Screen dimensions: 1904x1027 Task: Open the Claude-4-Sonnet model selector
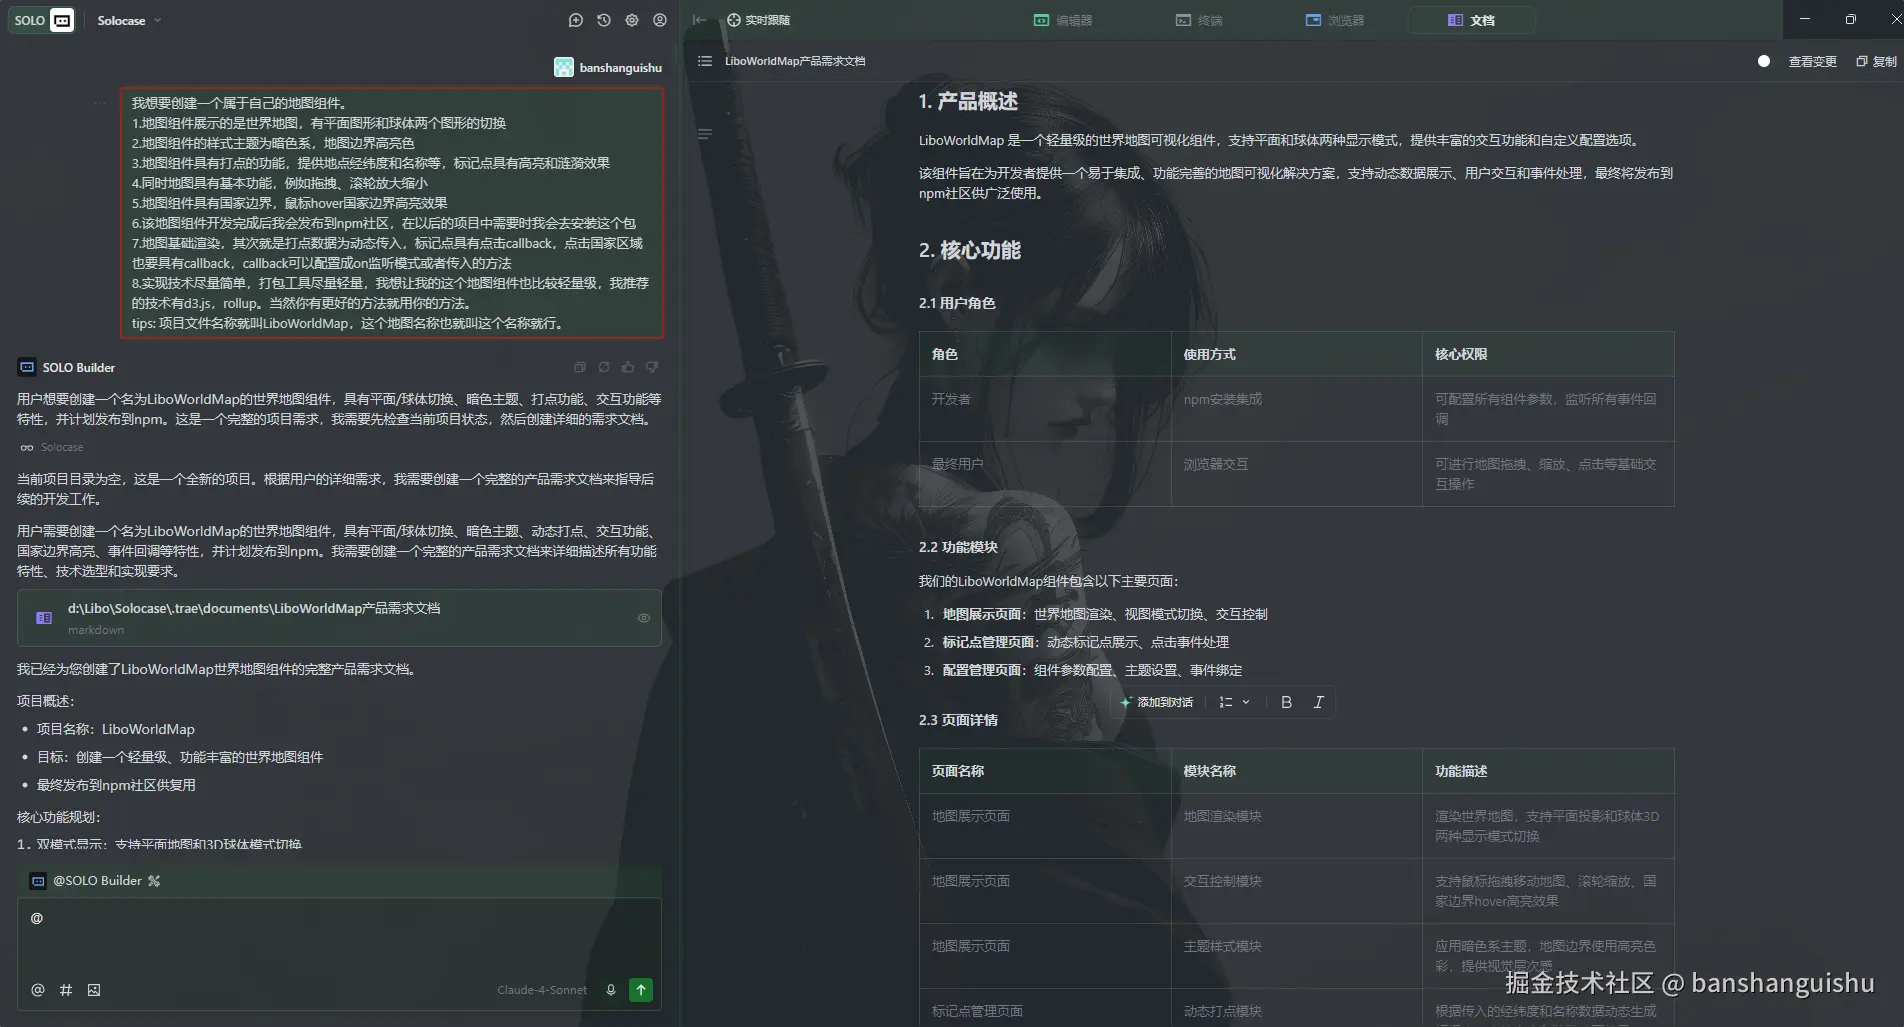coord(542,990)
